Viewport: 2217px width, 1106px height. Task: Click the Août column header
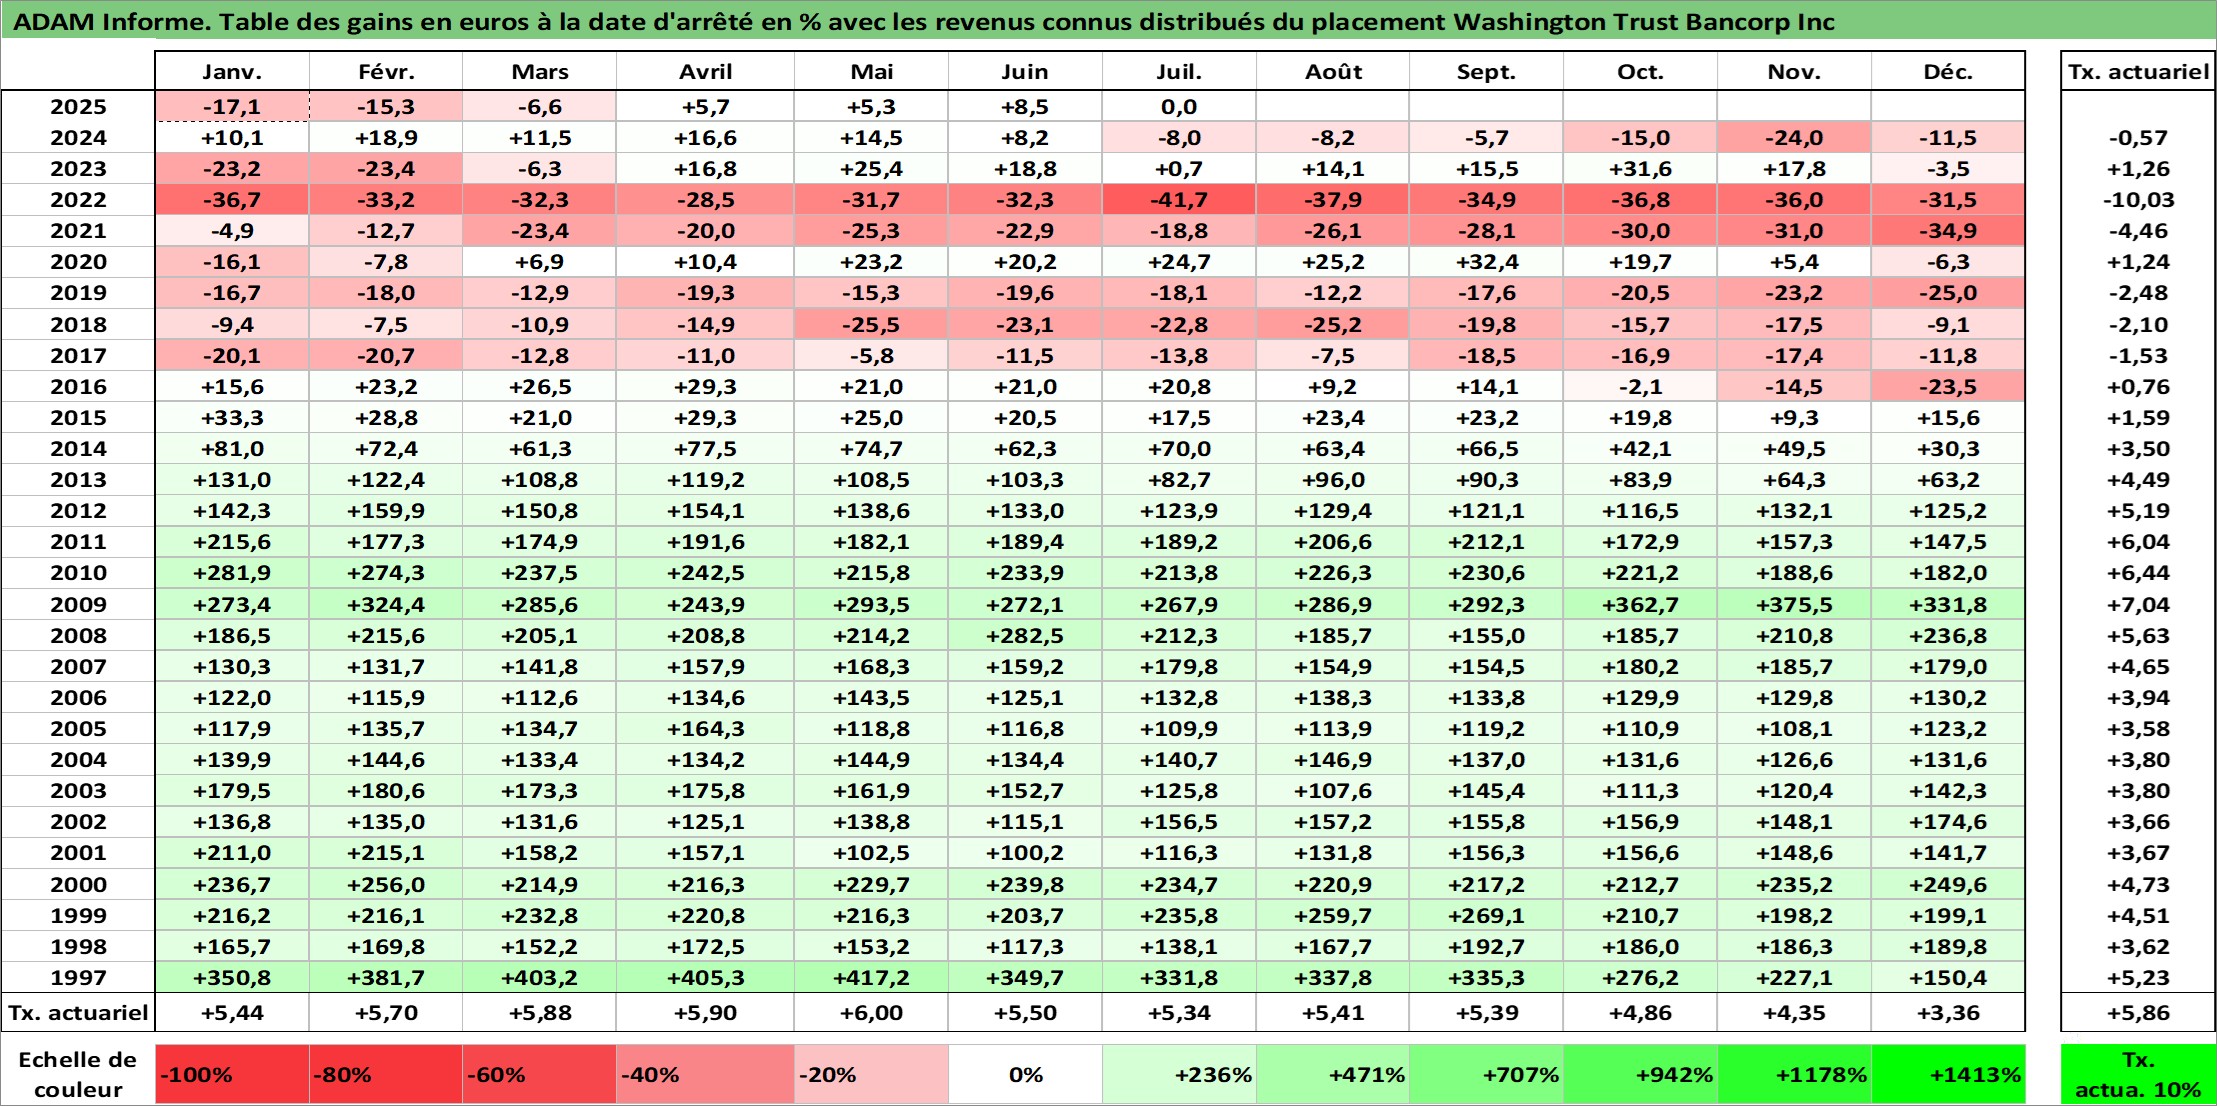[1333, 71]
